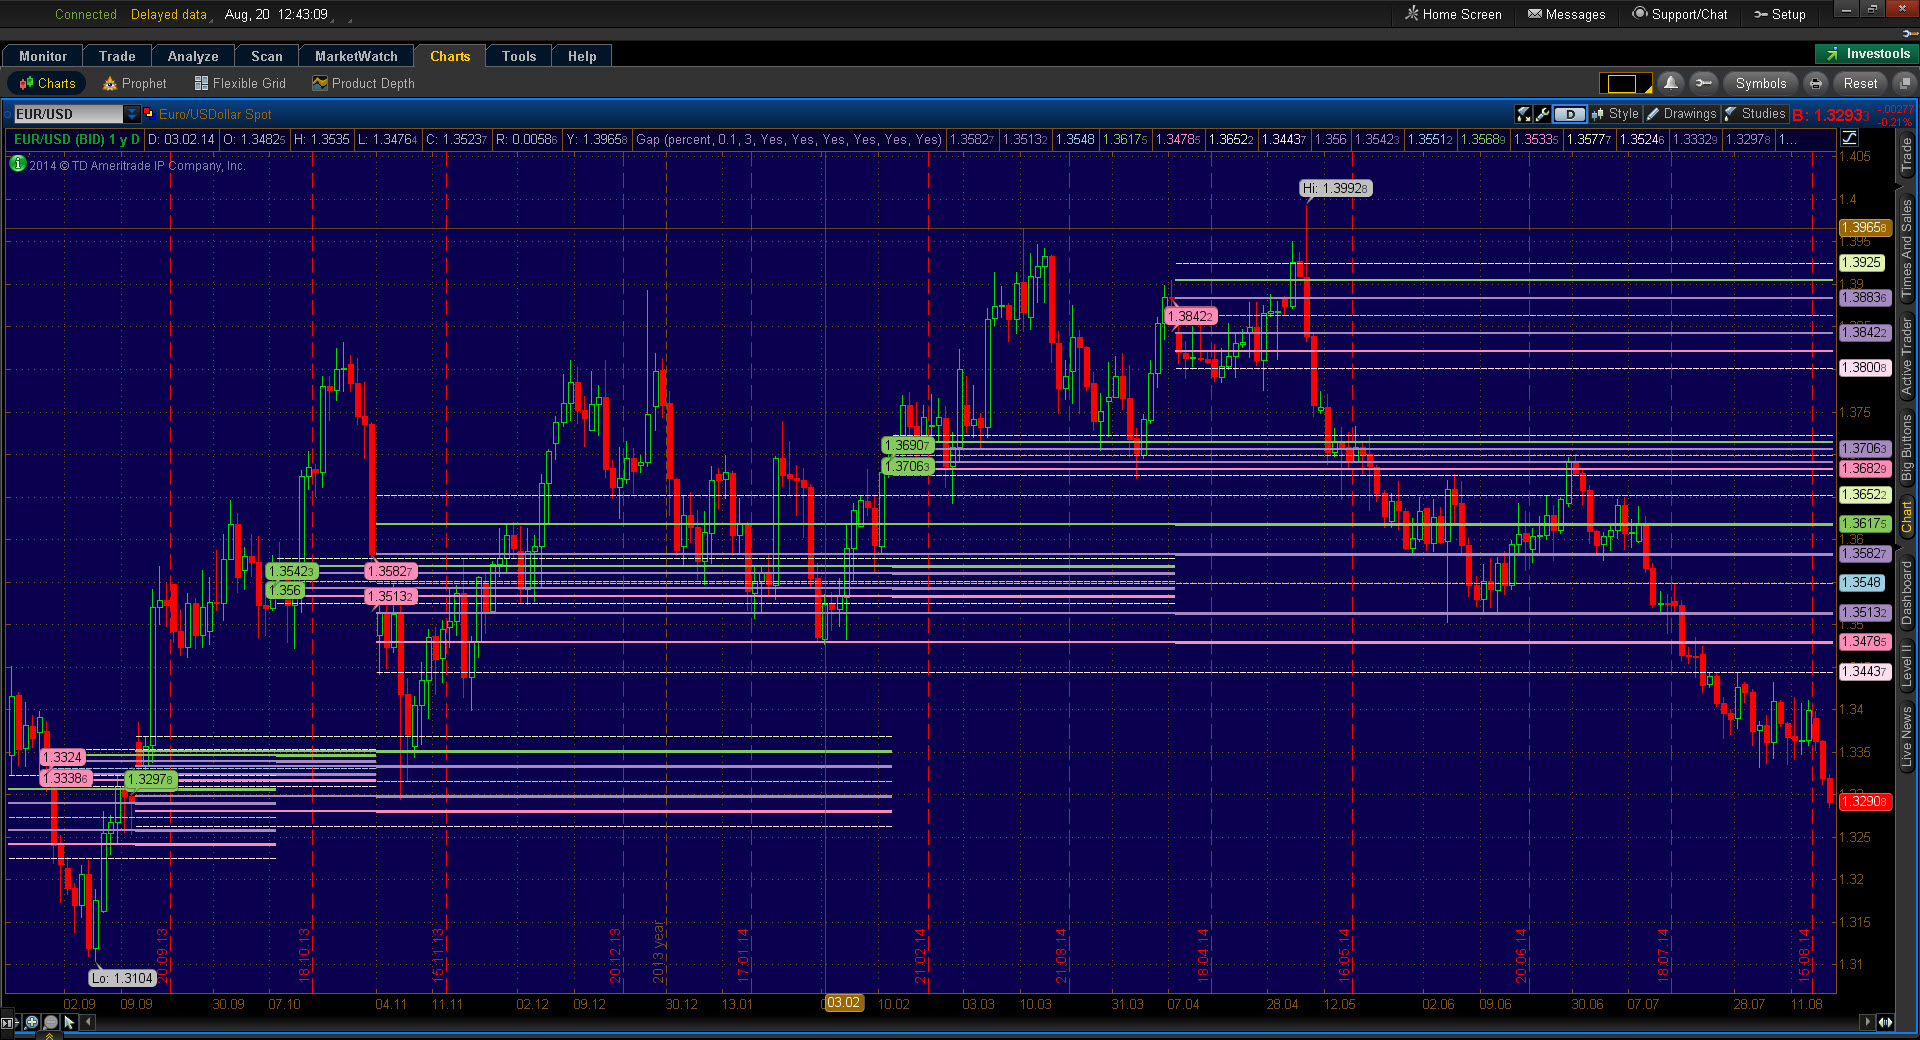Expand the Studies menu
This screenshot has width=1920, height=1040.
(x=1755, y=114)
